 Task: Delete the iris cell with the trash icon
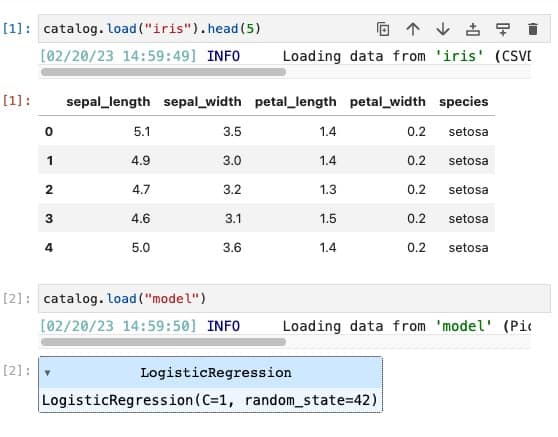(533, 29)
